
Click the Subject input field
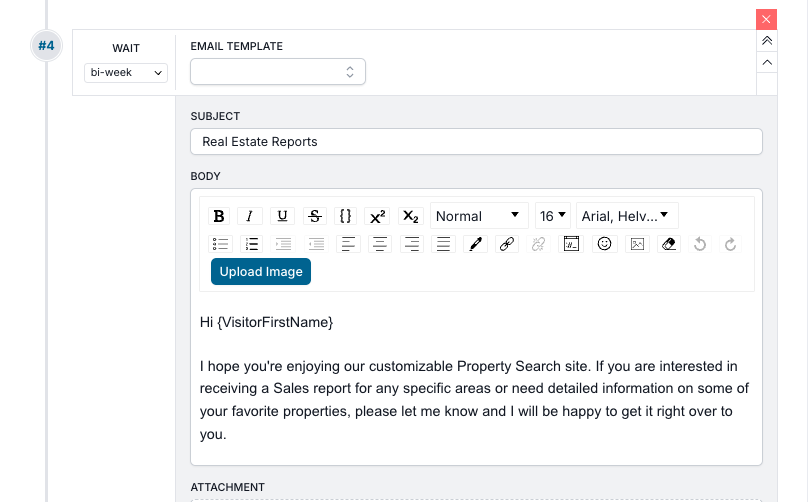(476, 142)
